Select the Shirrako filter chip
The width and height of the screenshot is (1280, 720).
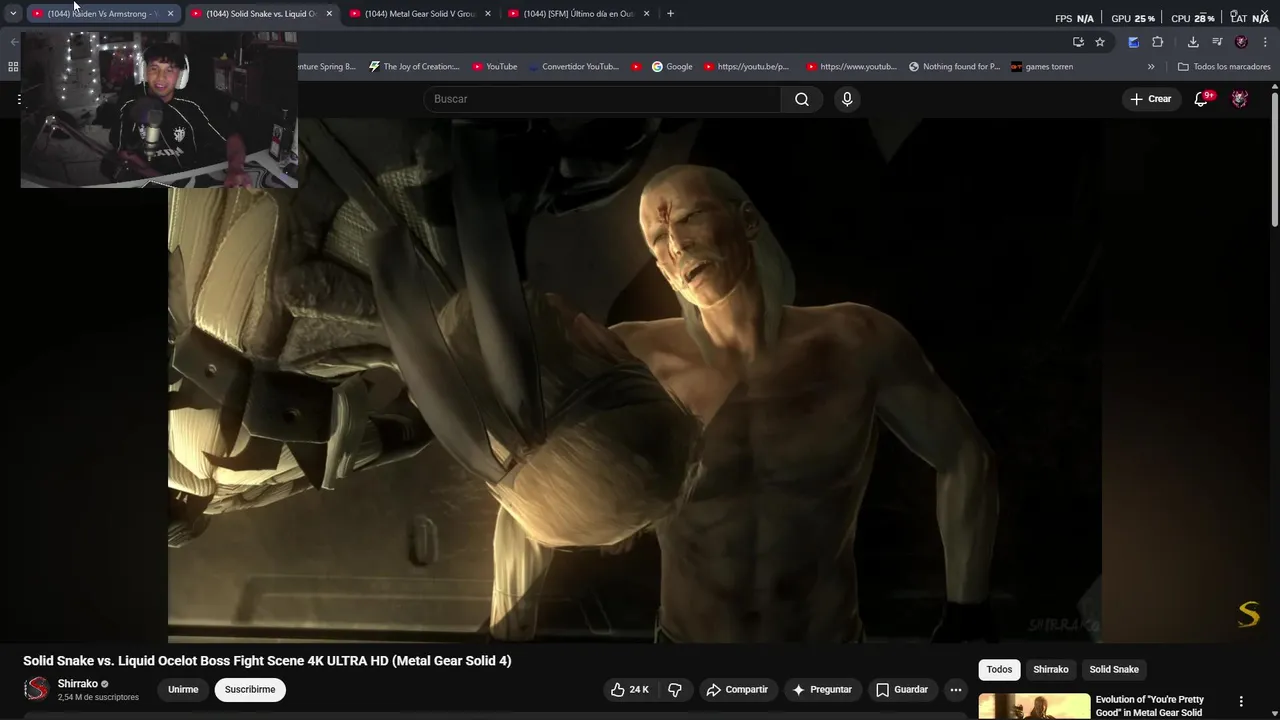1051,670
